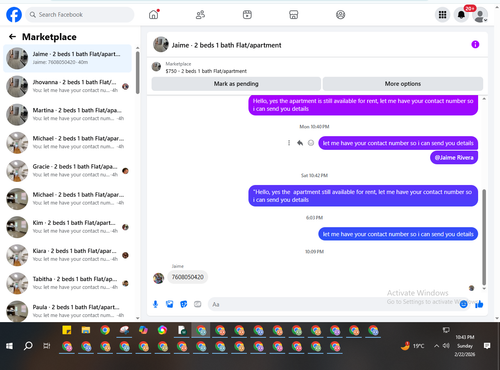
Task: Click the Sat 10:42 PM timestamp
Action: pyautogui.click(x=314, y=175)
